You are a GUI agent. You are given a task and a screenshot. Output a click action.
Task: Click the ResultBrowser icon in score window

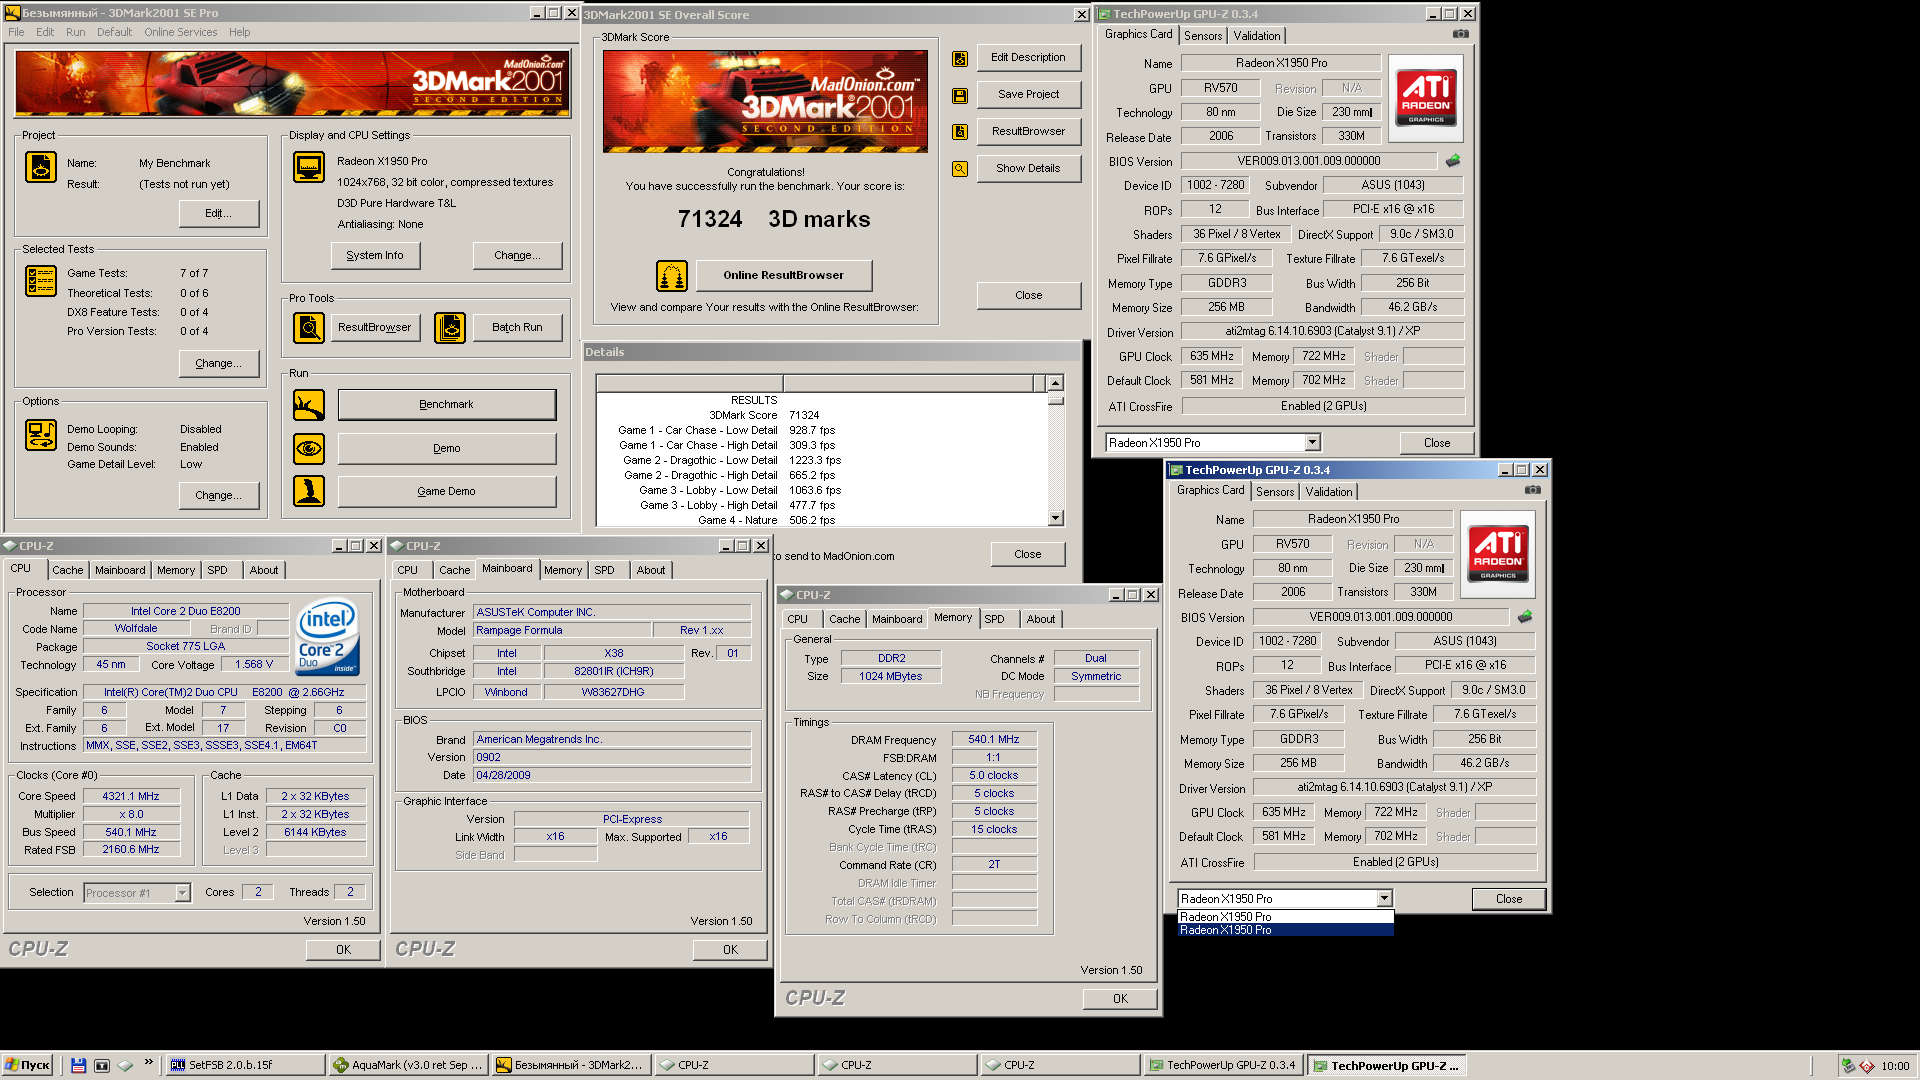click(x=960, y=132)
